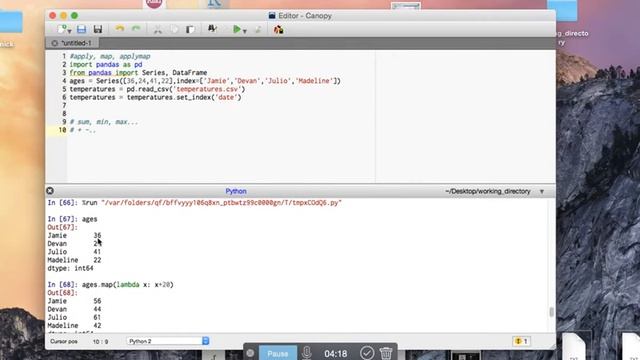Redo the last undone edit
The height and width of the screenshot is (360, 640).
(136, 29)
